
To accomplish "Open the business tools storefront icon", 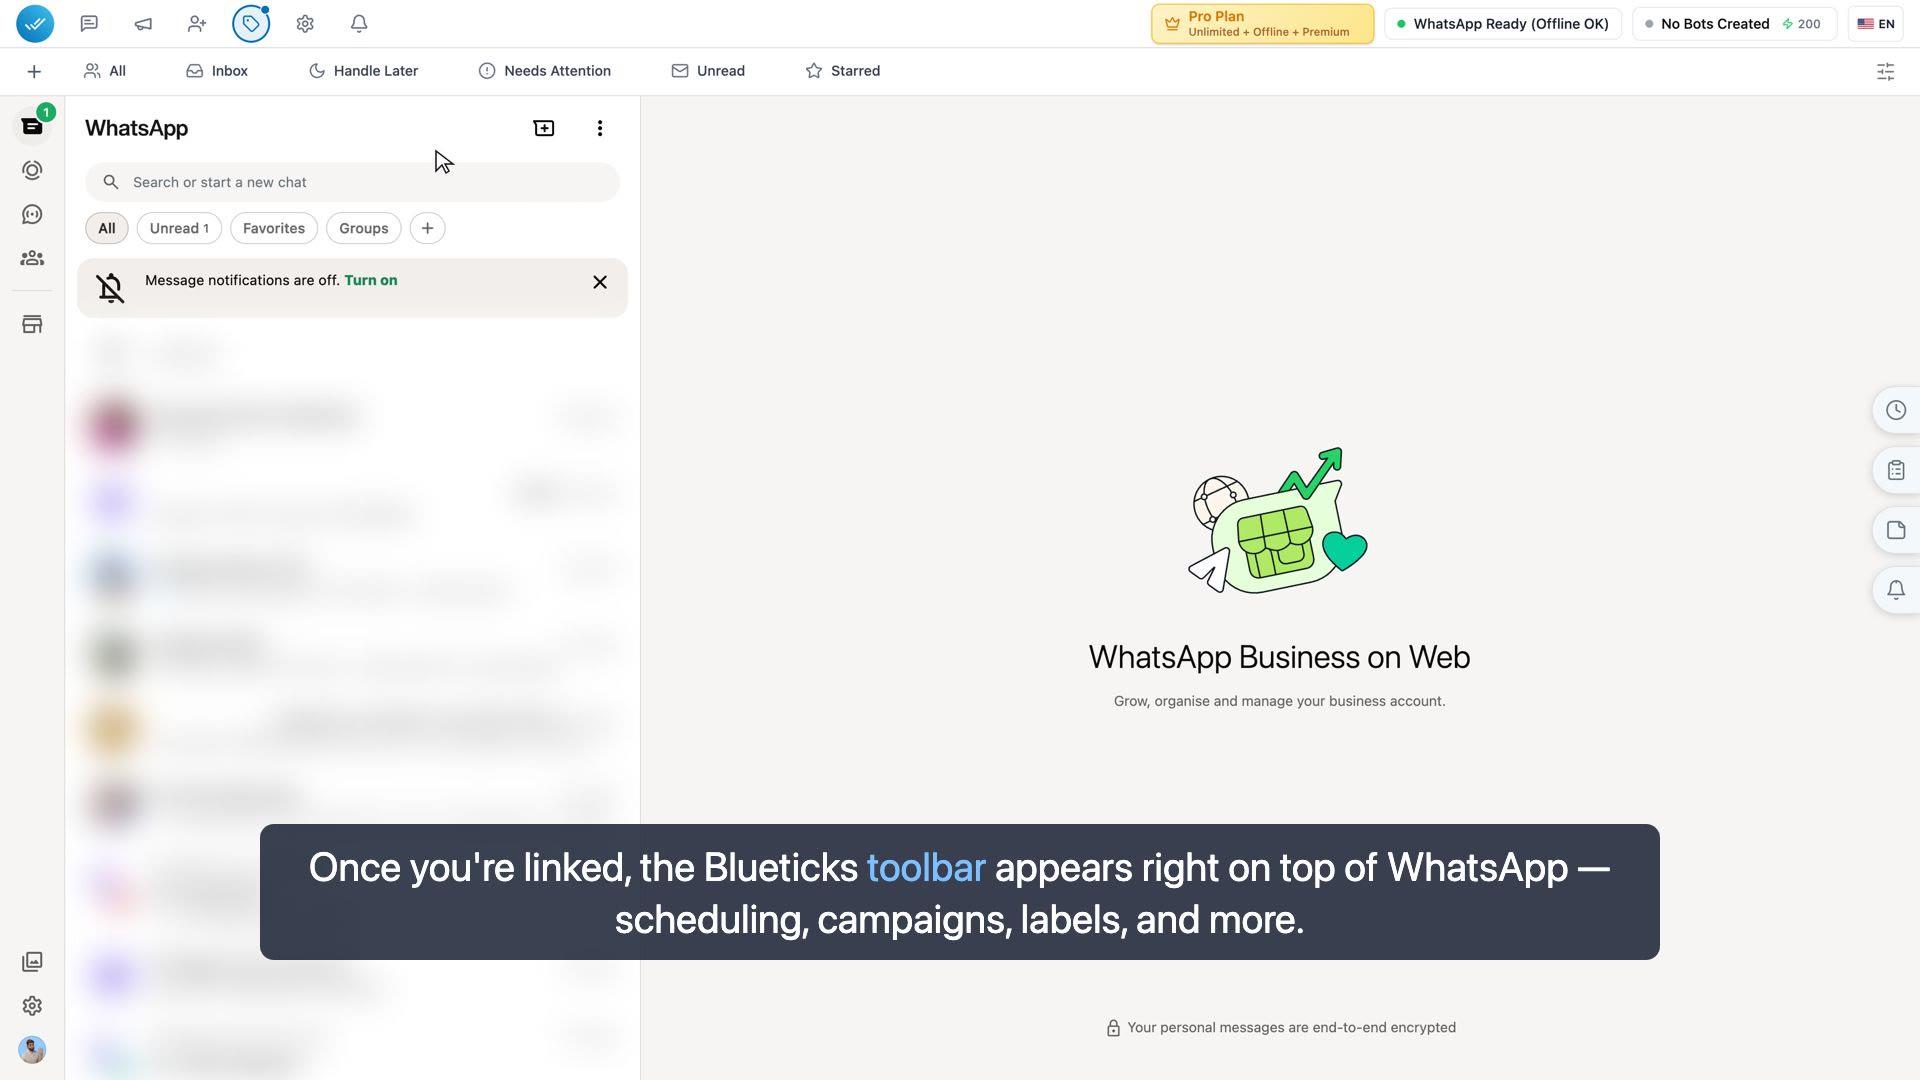I will coord(32,324).
